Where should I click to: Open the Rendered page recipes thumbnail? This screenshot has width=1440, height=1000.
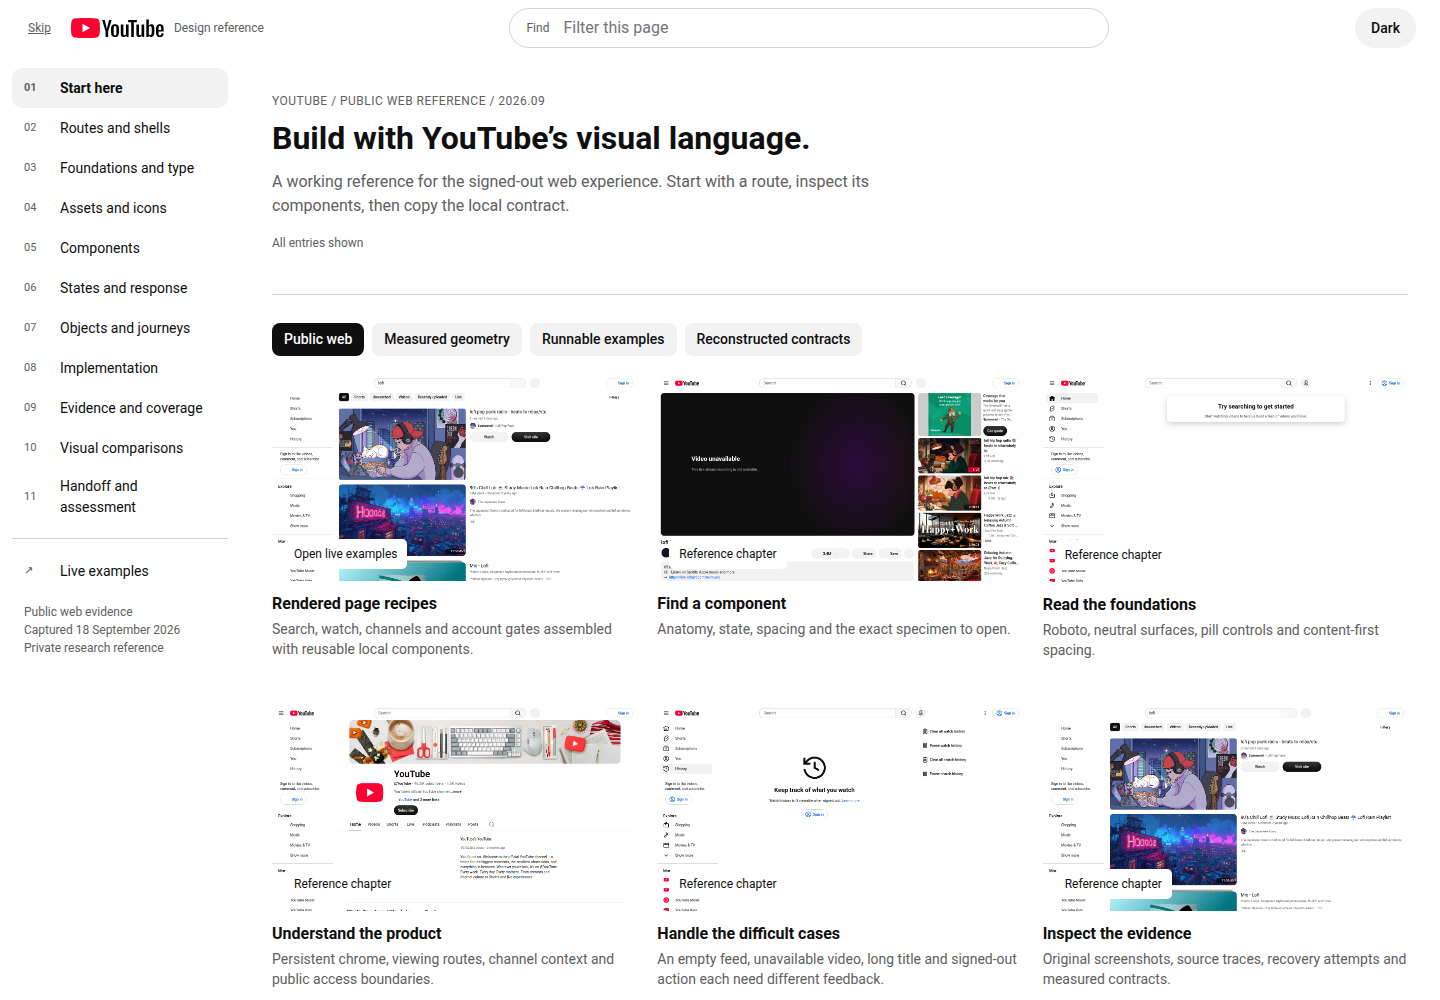coord(454,480)
